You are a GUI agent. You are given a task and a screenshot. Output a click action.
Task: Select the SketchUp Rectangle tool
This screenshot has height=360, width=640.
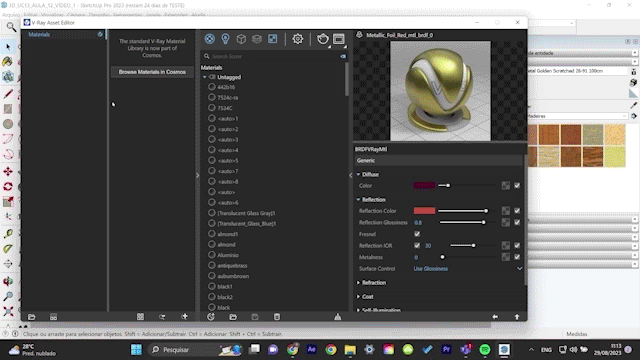[x=8, y=109]
